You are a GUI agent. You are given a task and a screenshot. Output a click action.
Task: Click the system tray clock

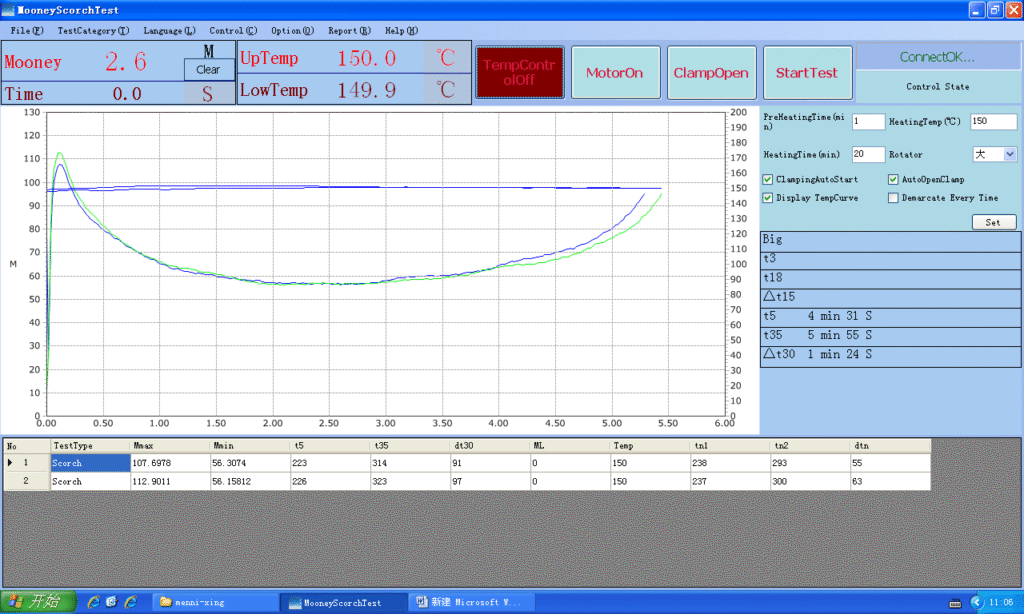(x=999, y=602)
